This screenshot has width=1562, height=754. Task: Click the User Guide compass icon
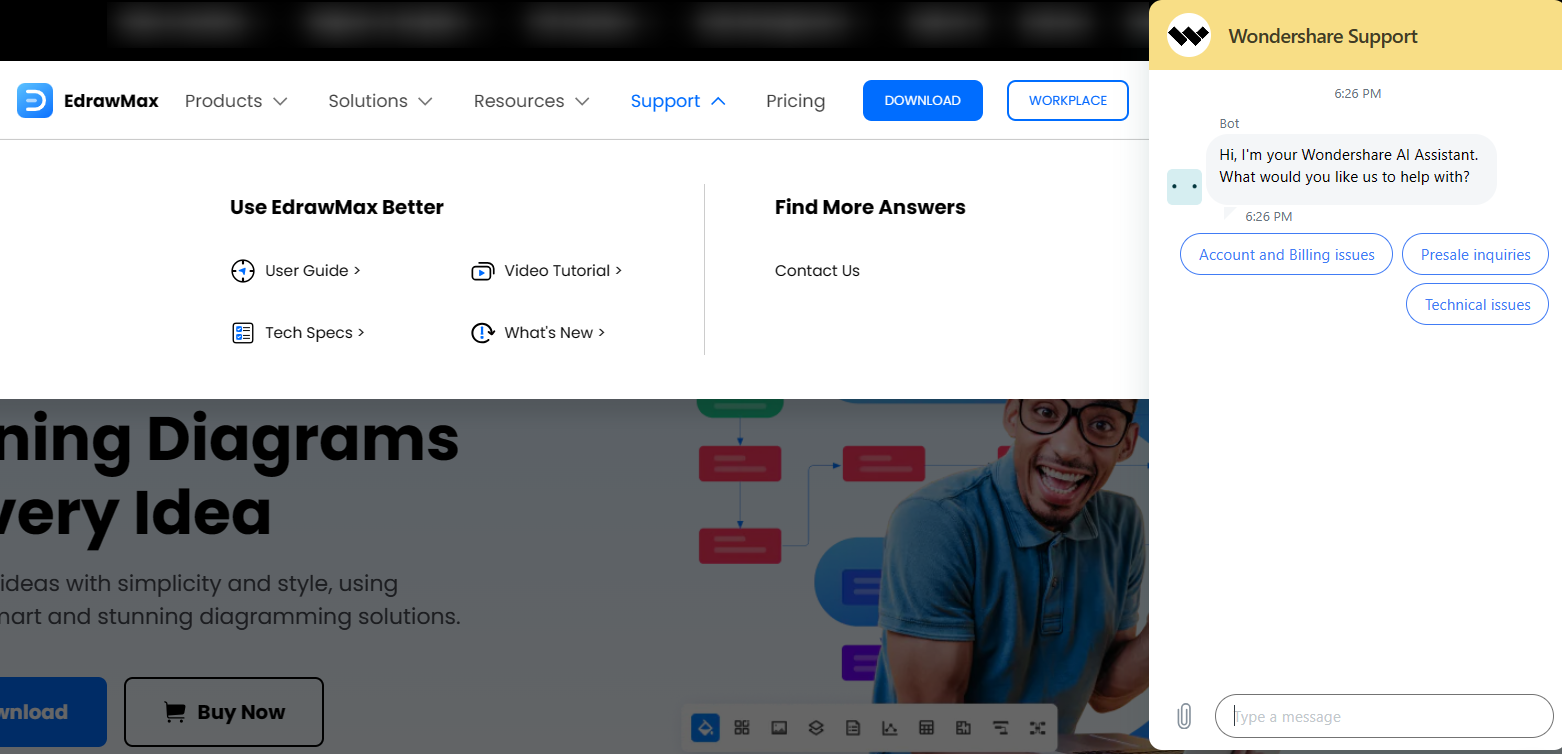pos(243,271)
